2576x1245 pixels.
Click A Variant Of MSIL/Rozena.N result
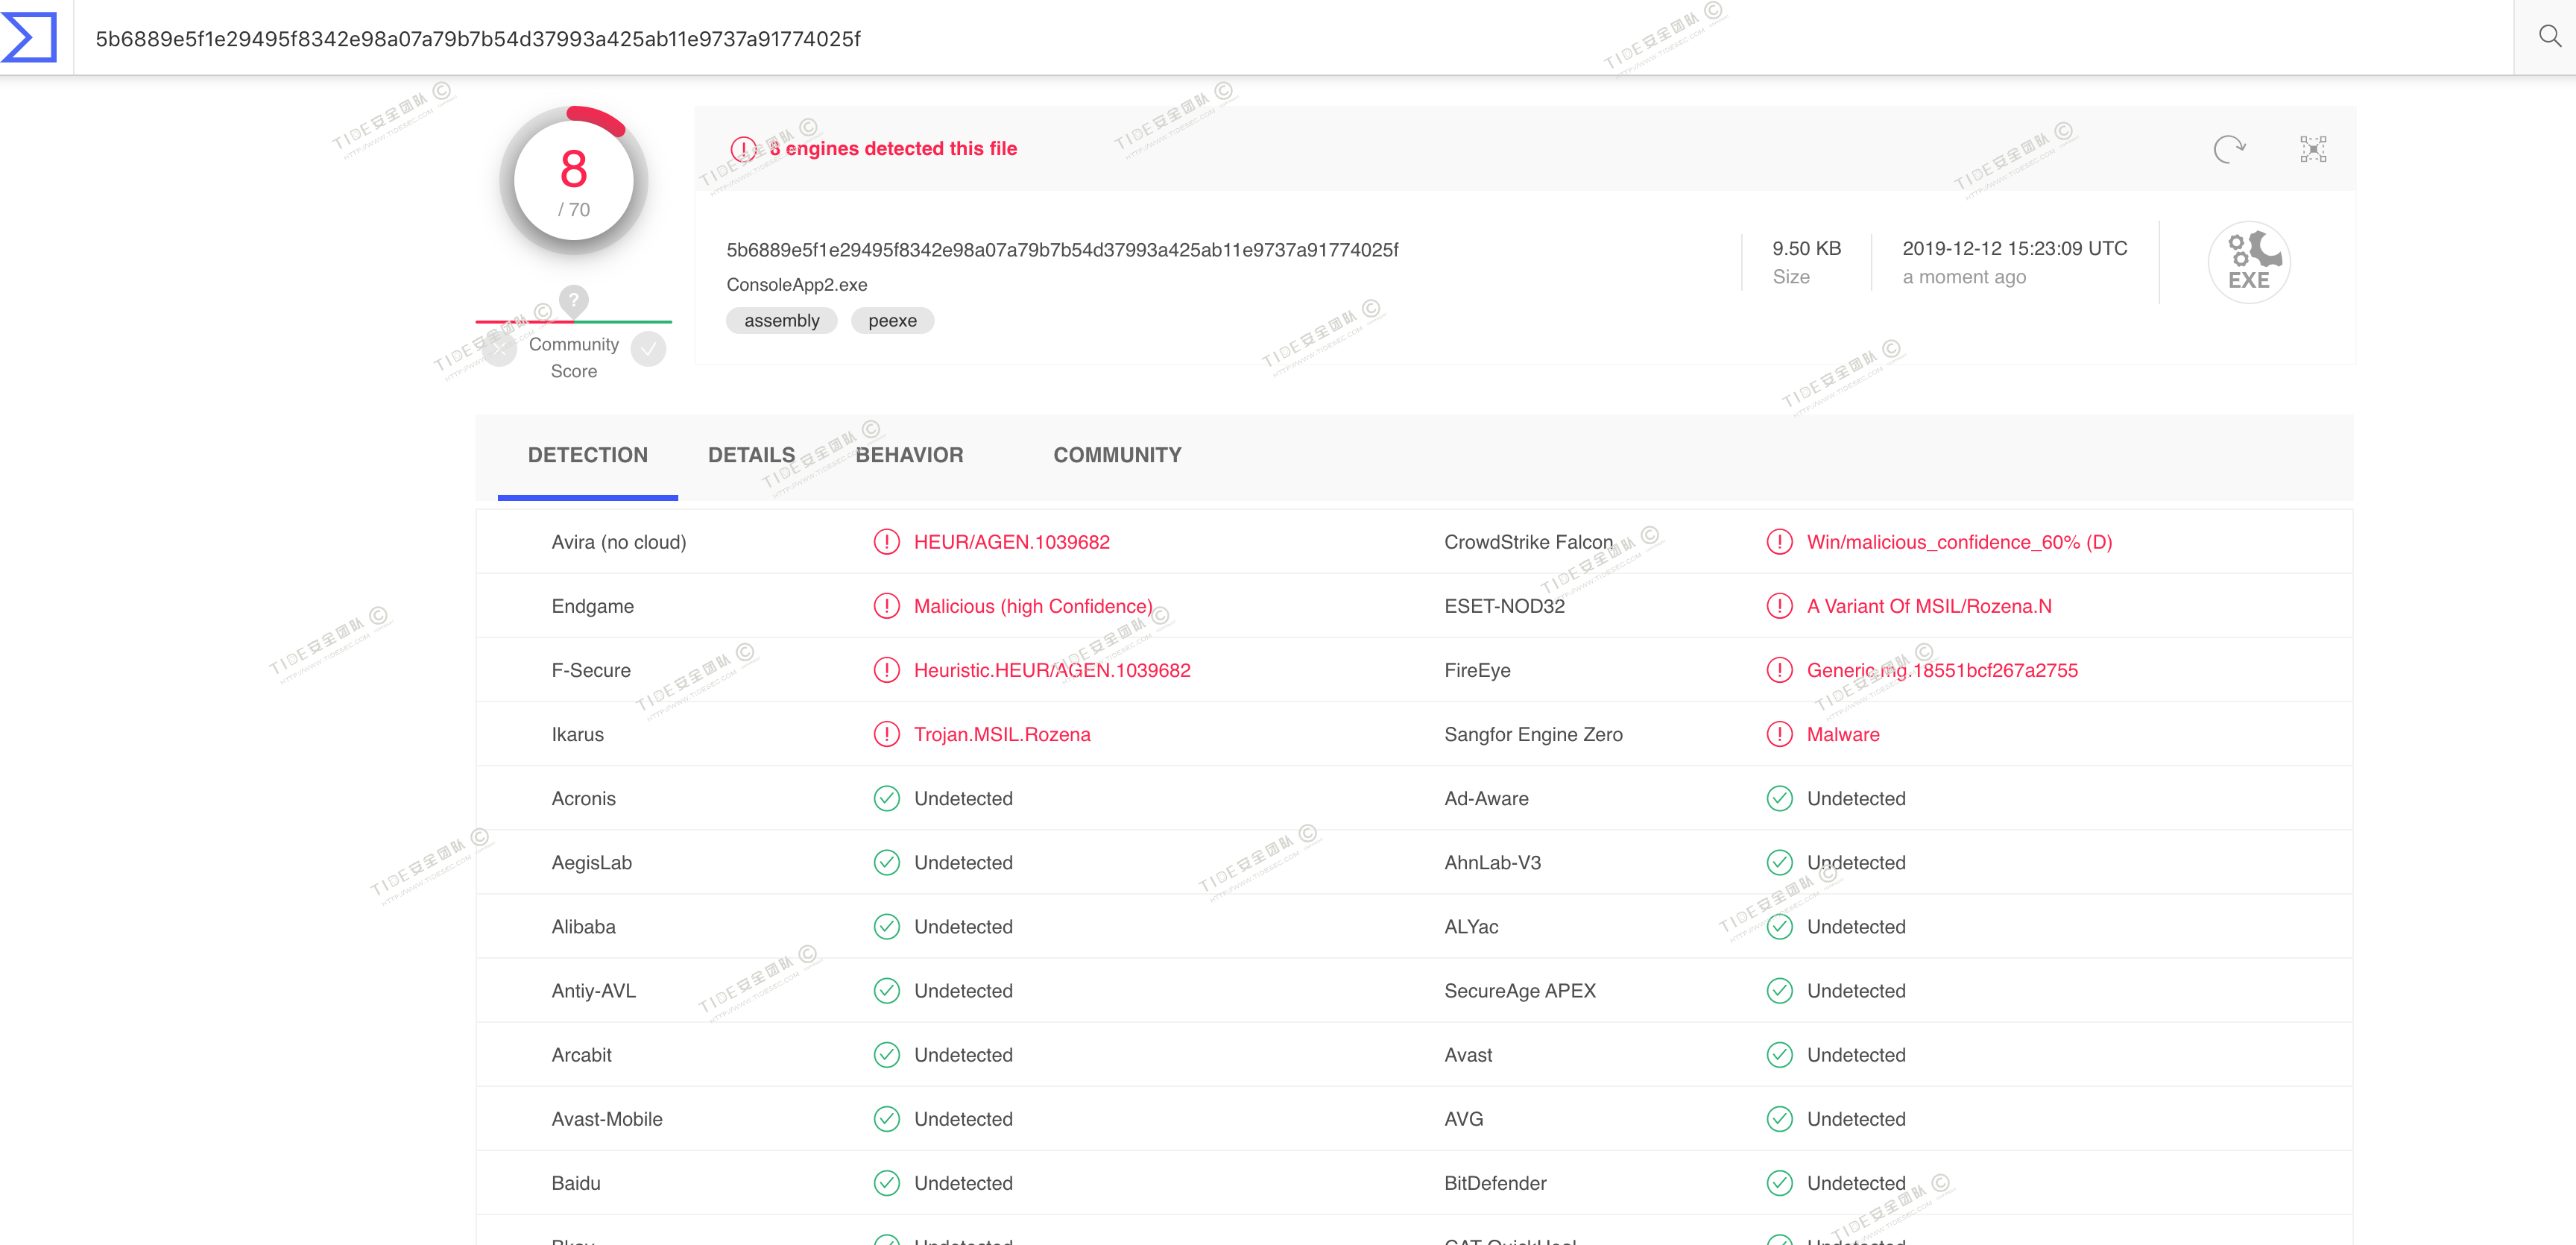1928,606
